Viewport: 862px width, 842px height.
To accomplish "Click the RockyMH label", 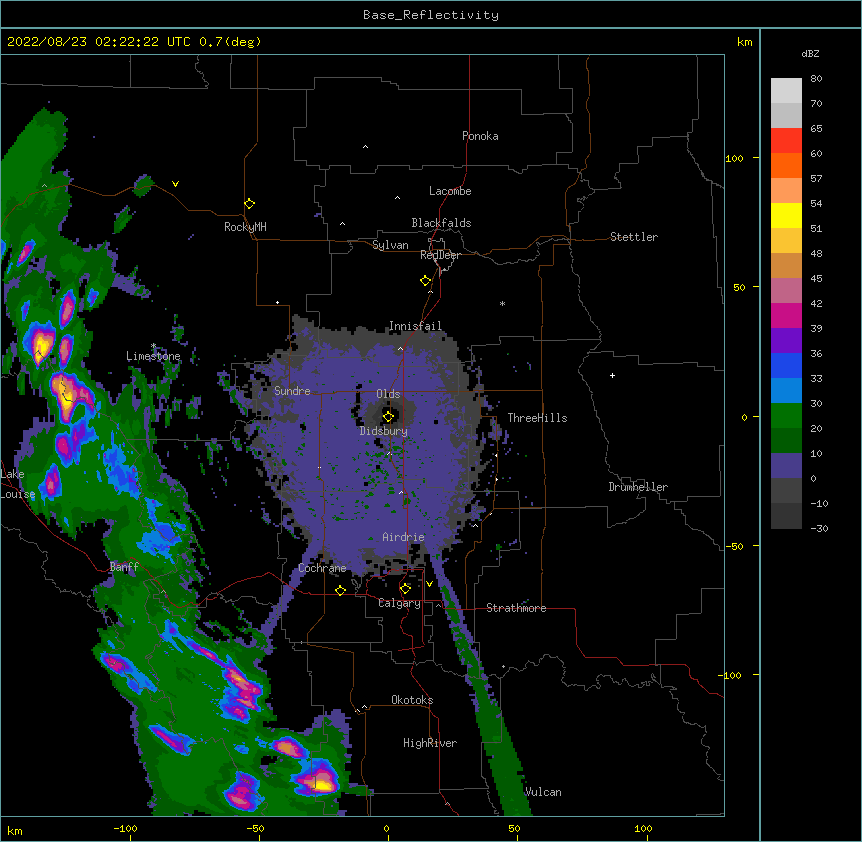I will click(245, 227).
